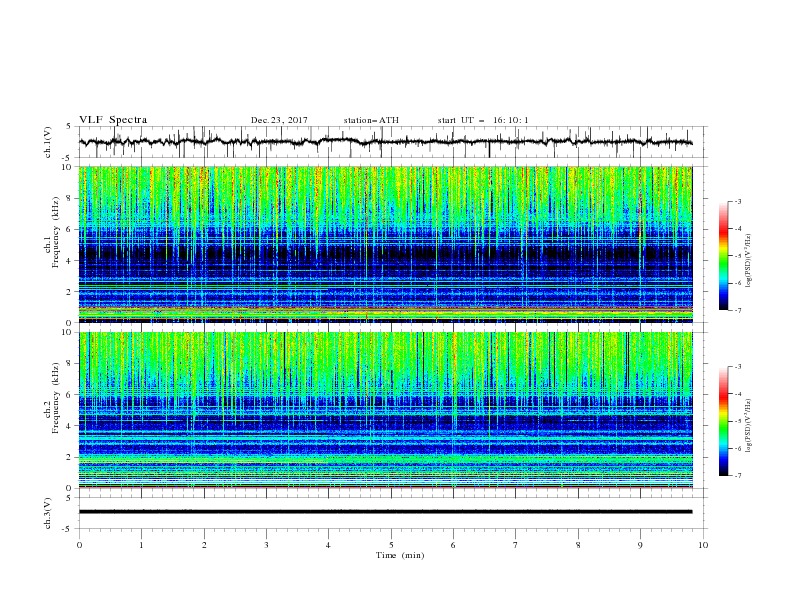
Task: Click the "Time (min)" x-axis label
Action: click(x=400, y=555)
